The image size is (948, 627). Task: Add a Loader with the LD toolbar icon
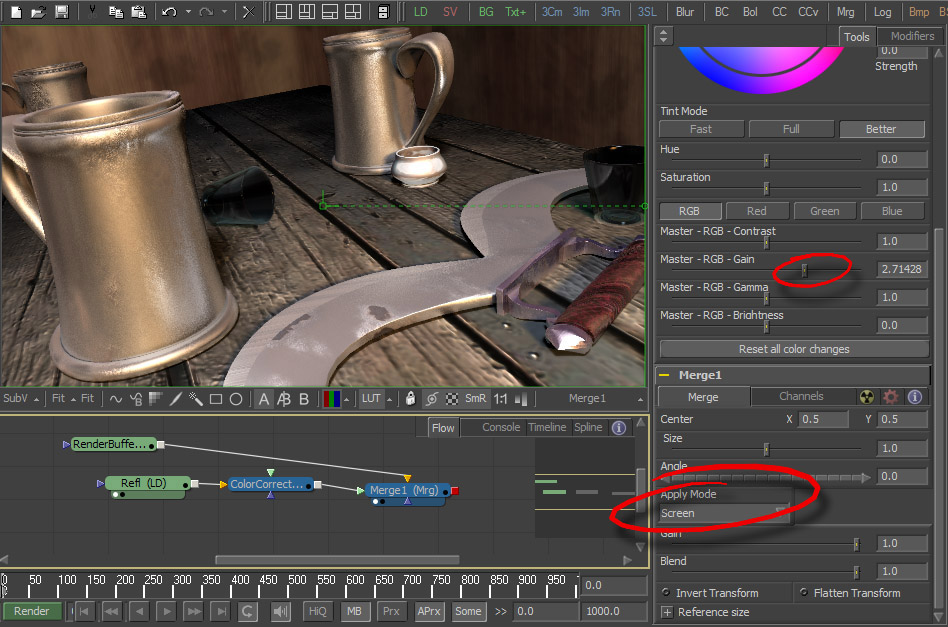tap(420, 12)
